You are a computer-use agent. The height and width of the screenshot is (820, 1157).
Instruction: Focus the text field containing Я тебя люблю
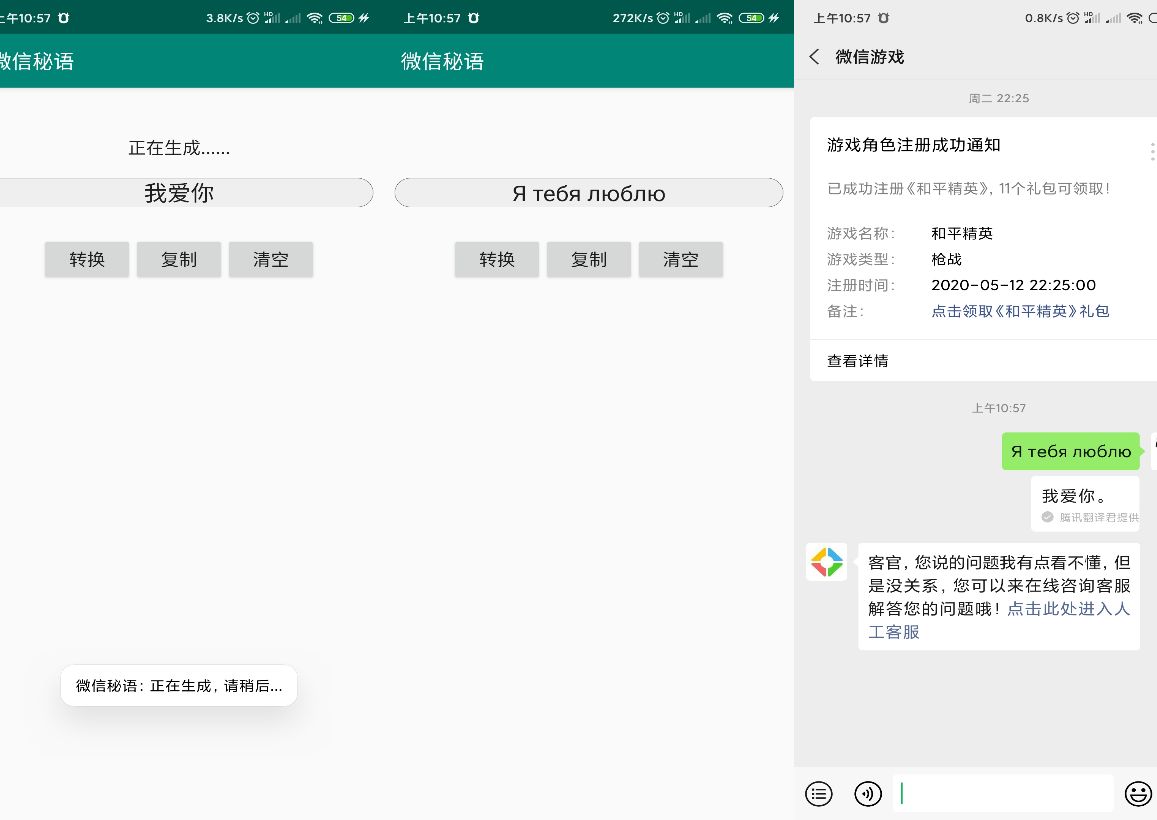tap(589, 193)
